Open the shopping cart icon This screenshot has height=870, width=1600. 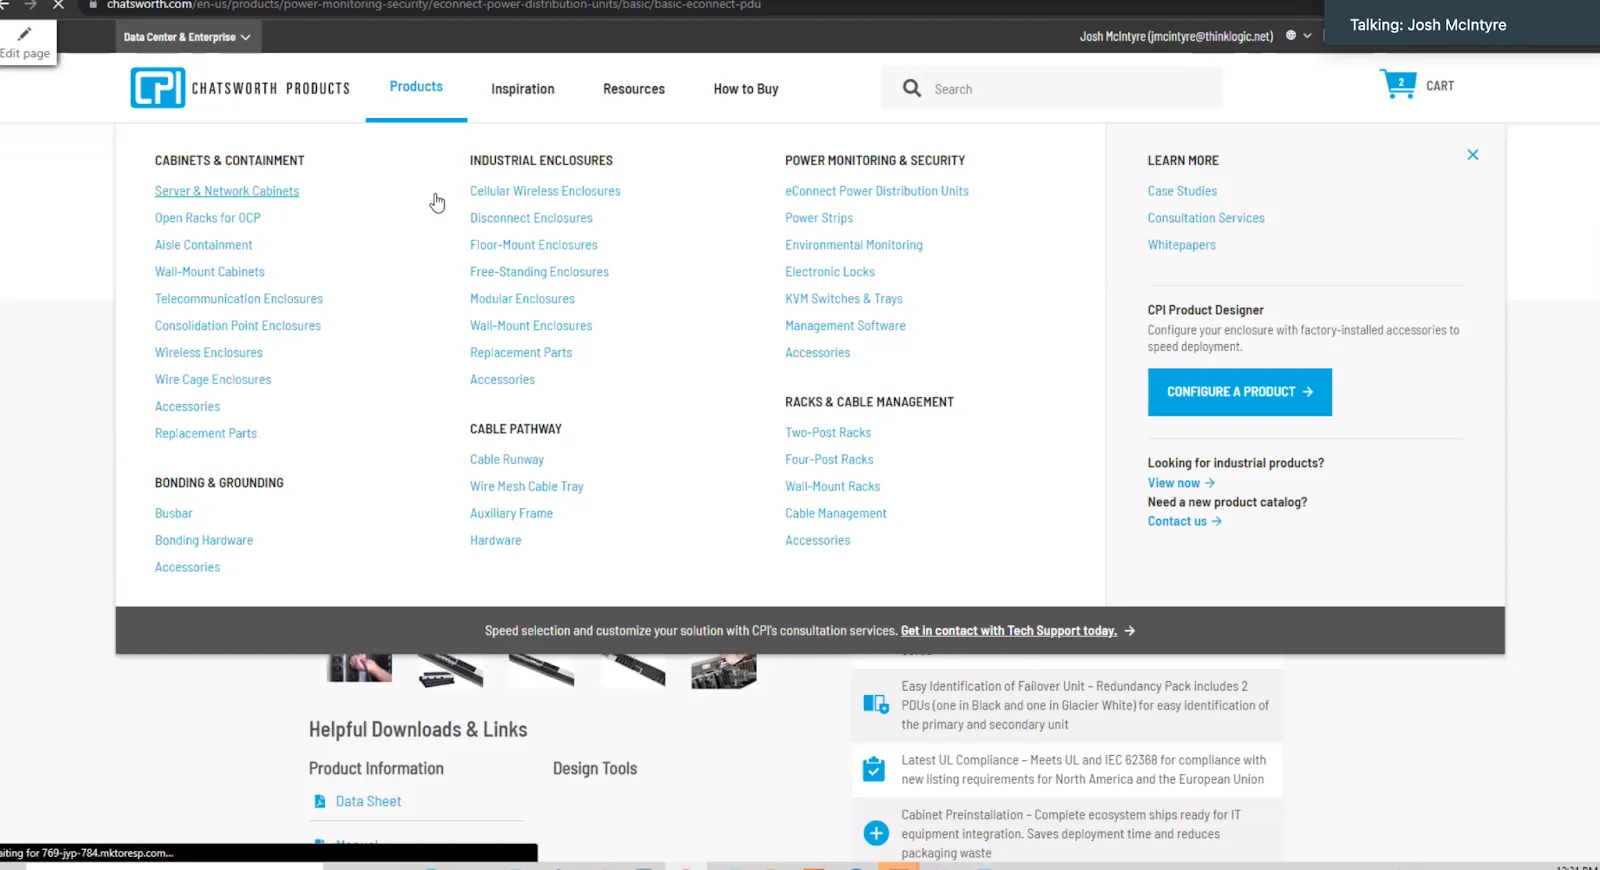click(x=1397, y=84)
